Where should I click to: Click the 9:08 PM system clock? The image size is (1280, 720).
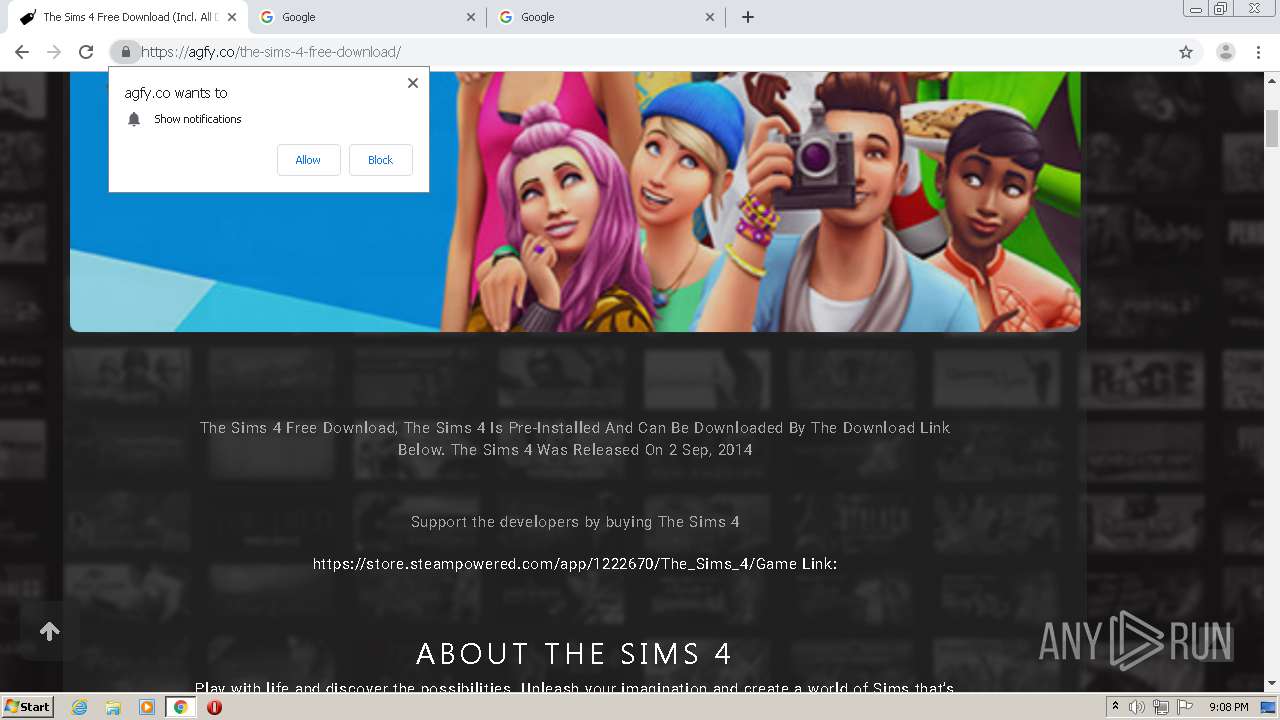tap(1228, 707)
